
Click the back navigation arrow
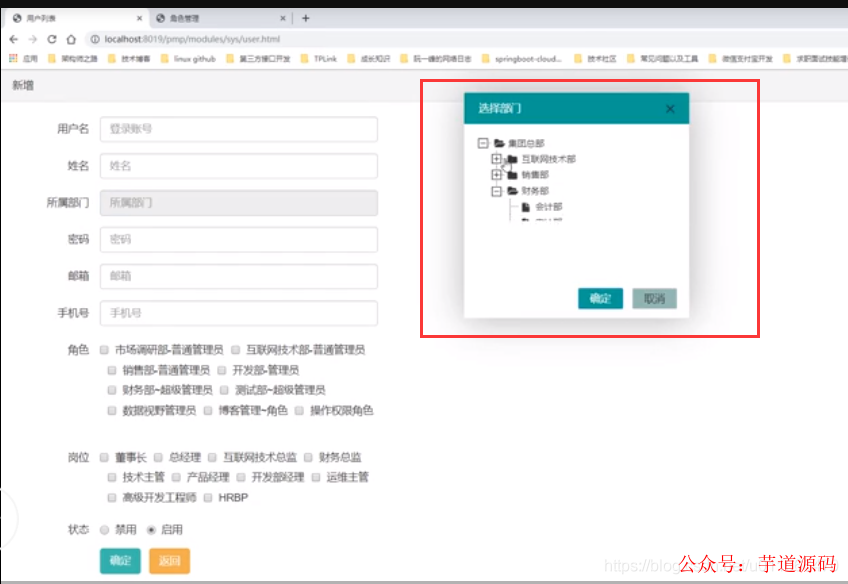click(x=15, y=38)
